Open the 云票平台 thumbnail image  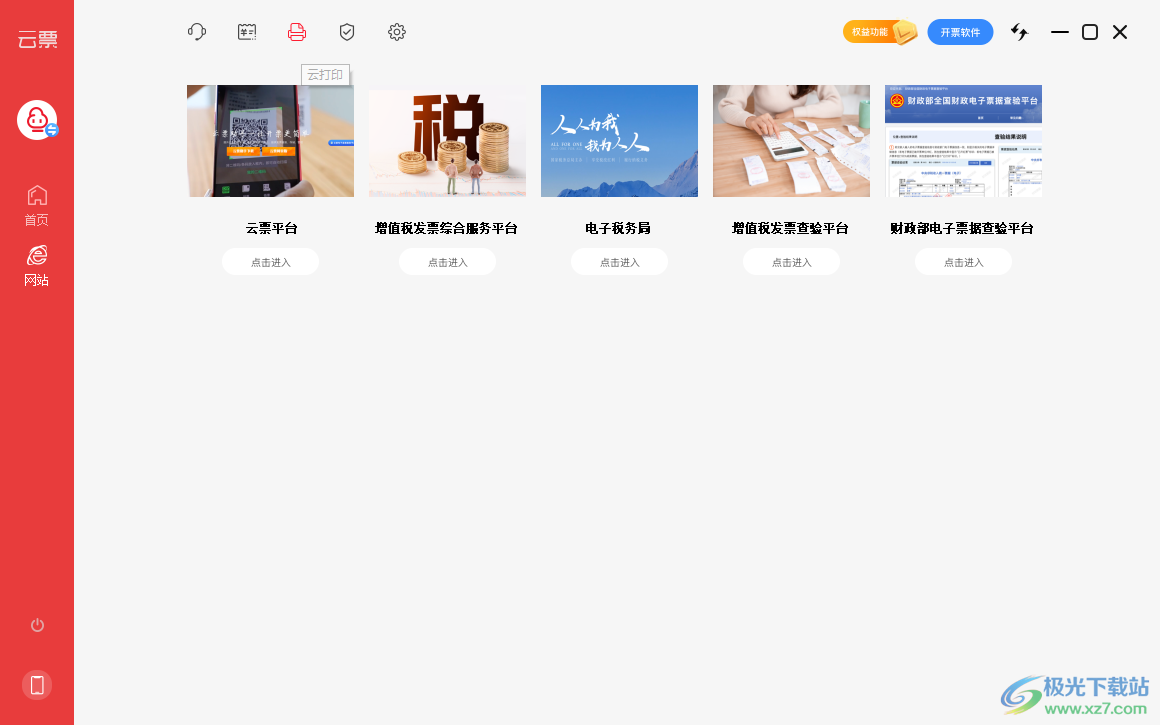tap(270, 141)
